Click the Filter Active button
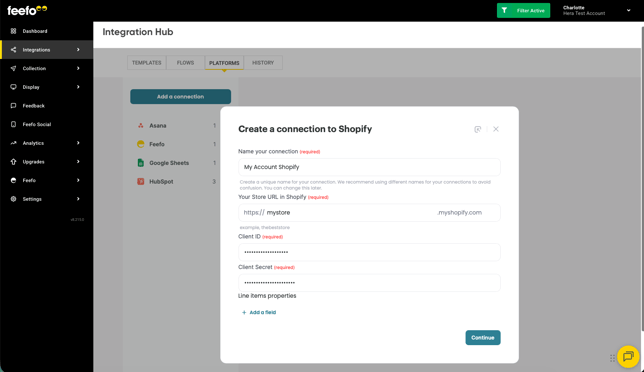The height and width of the screenshot is (372, 644). [x=523, y=11]
